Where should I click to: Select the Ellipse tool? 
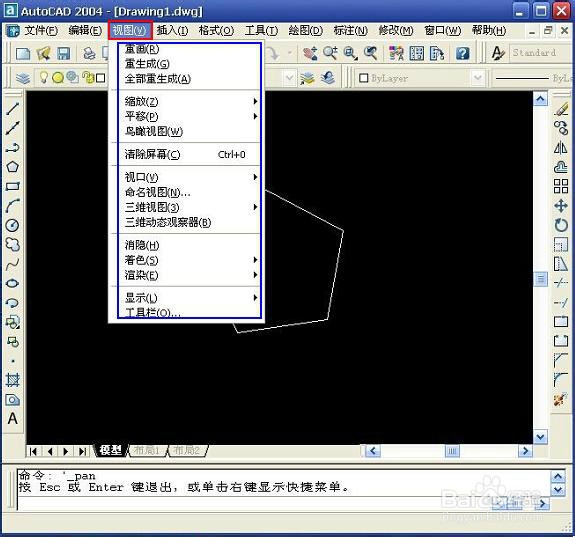(12, 283)
